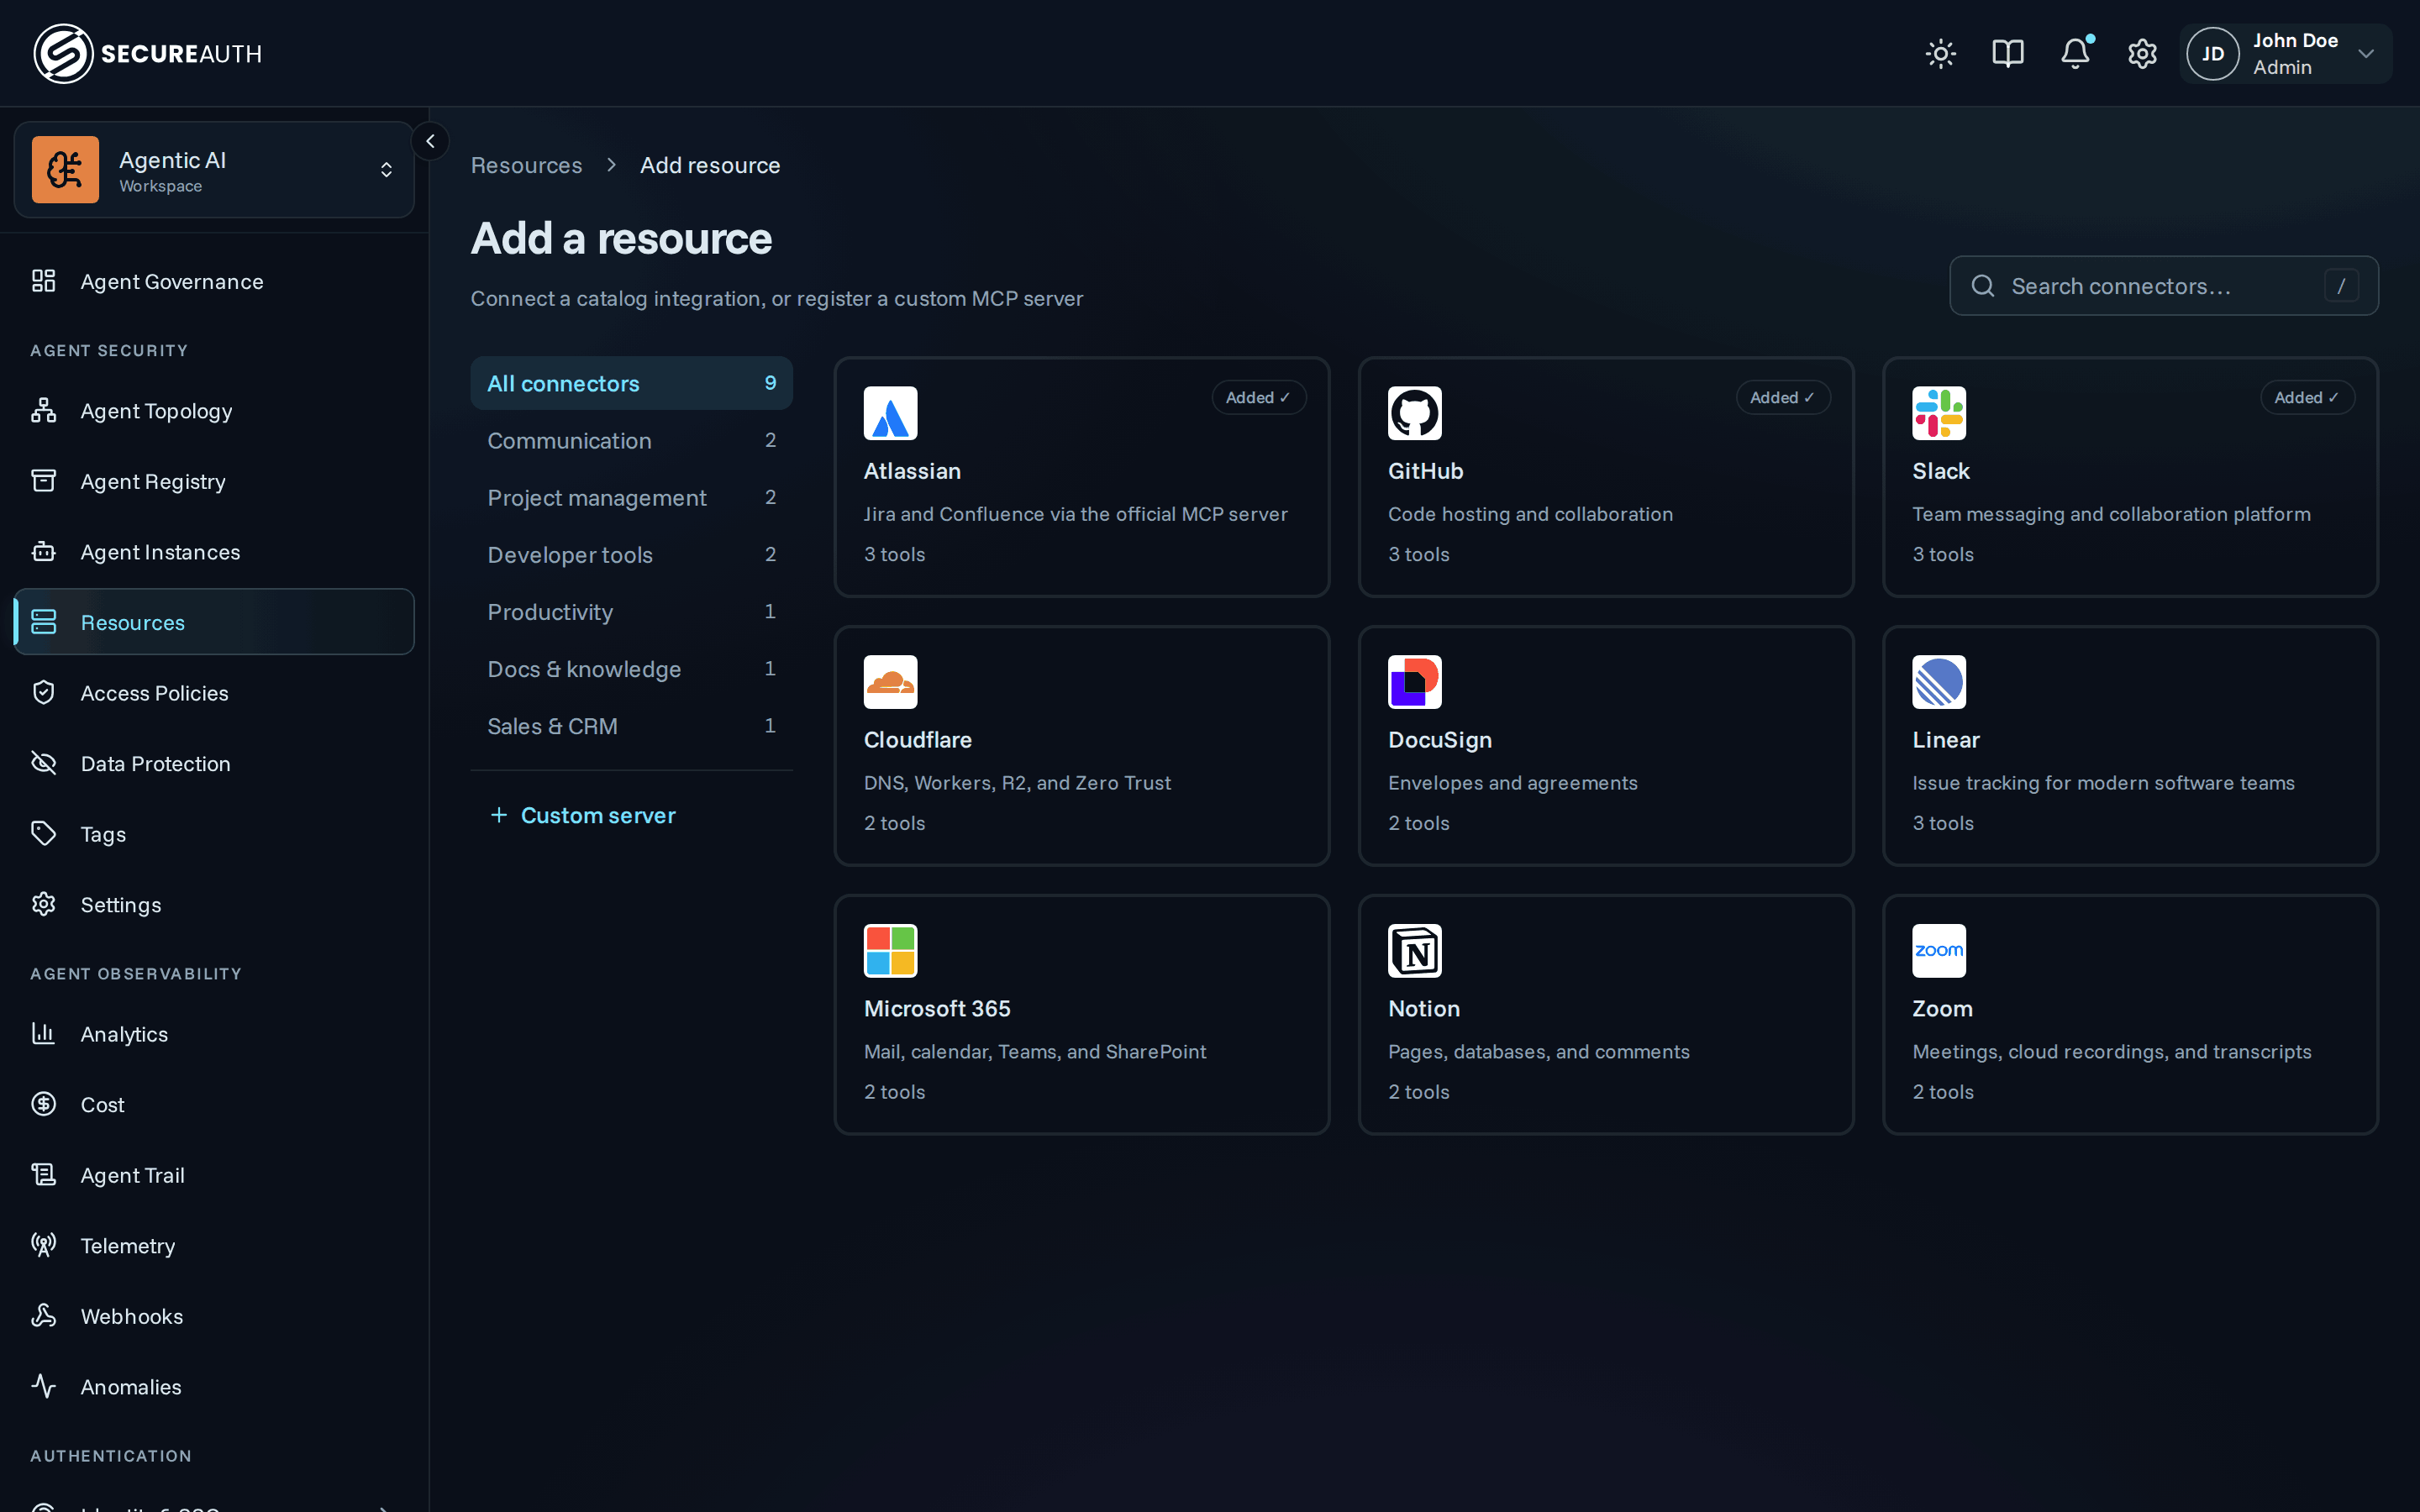The width and height of the screenshot is (2420, 1512).
Task: Open Access Policies
Action: coord(214,693)
